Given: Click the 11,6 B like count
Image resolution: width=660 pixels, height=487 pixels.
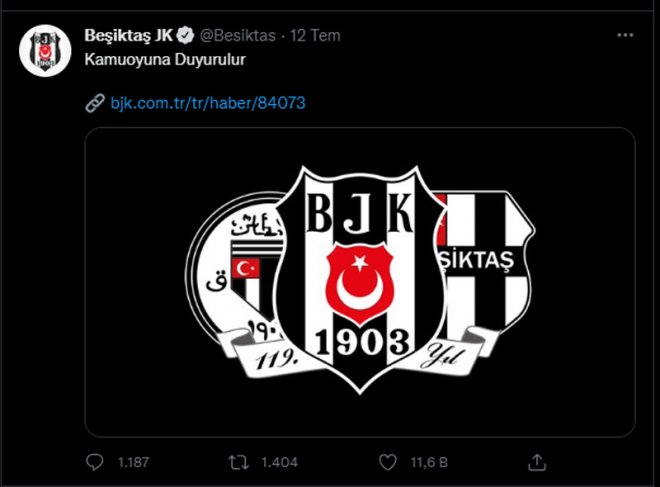Looking at the screenshot, I should click(x=430, y=463).
